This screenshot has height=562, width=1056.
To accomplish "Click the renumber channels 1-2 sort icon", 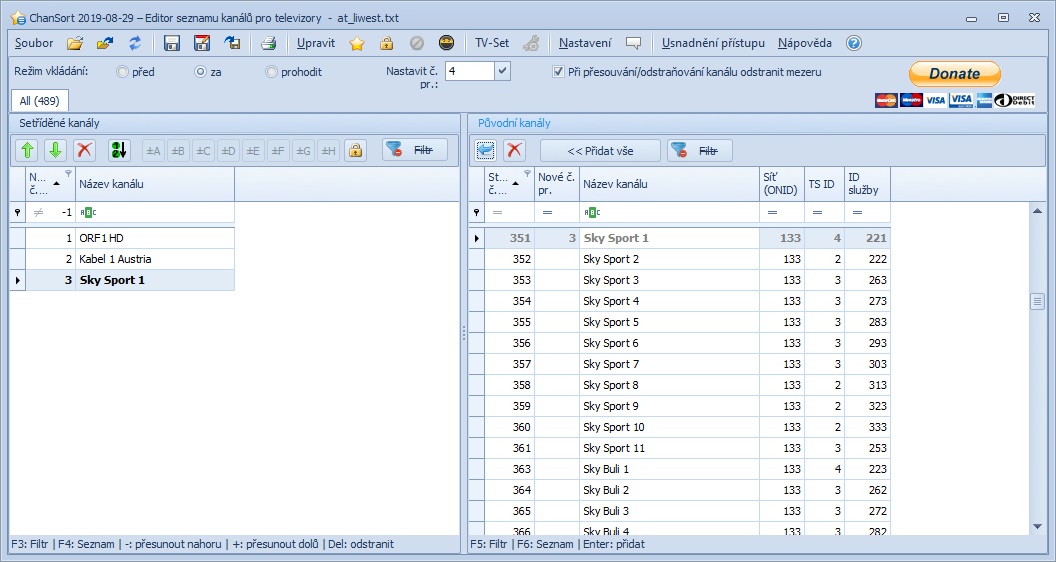I will [x=120, y=150].
